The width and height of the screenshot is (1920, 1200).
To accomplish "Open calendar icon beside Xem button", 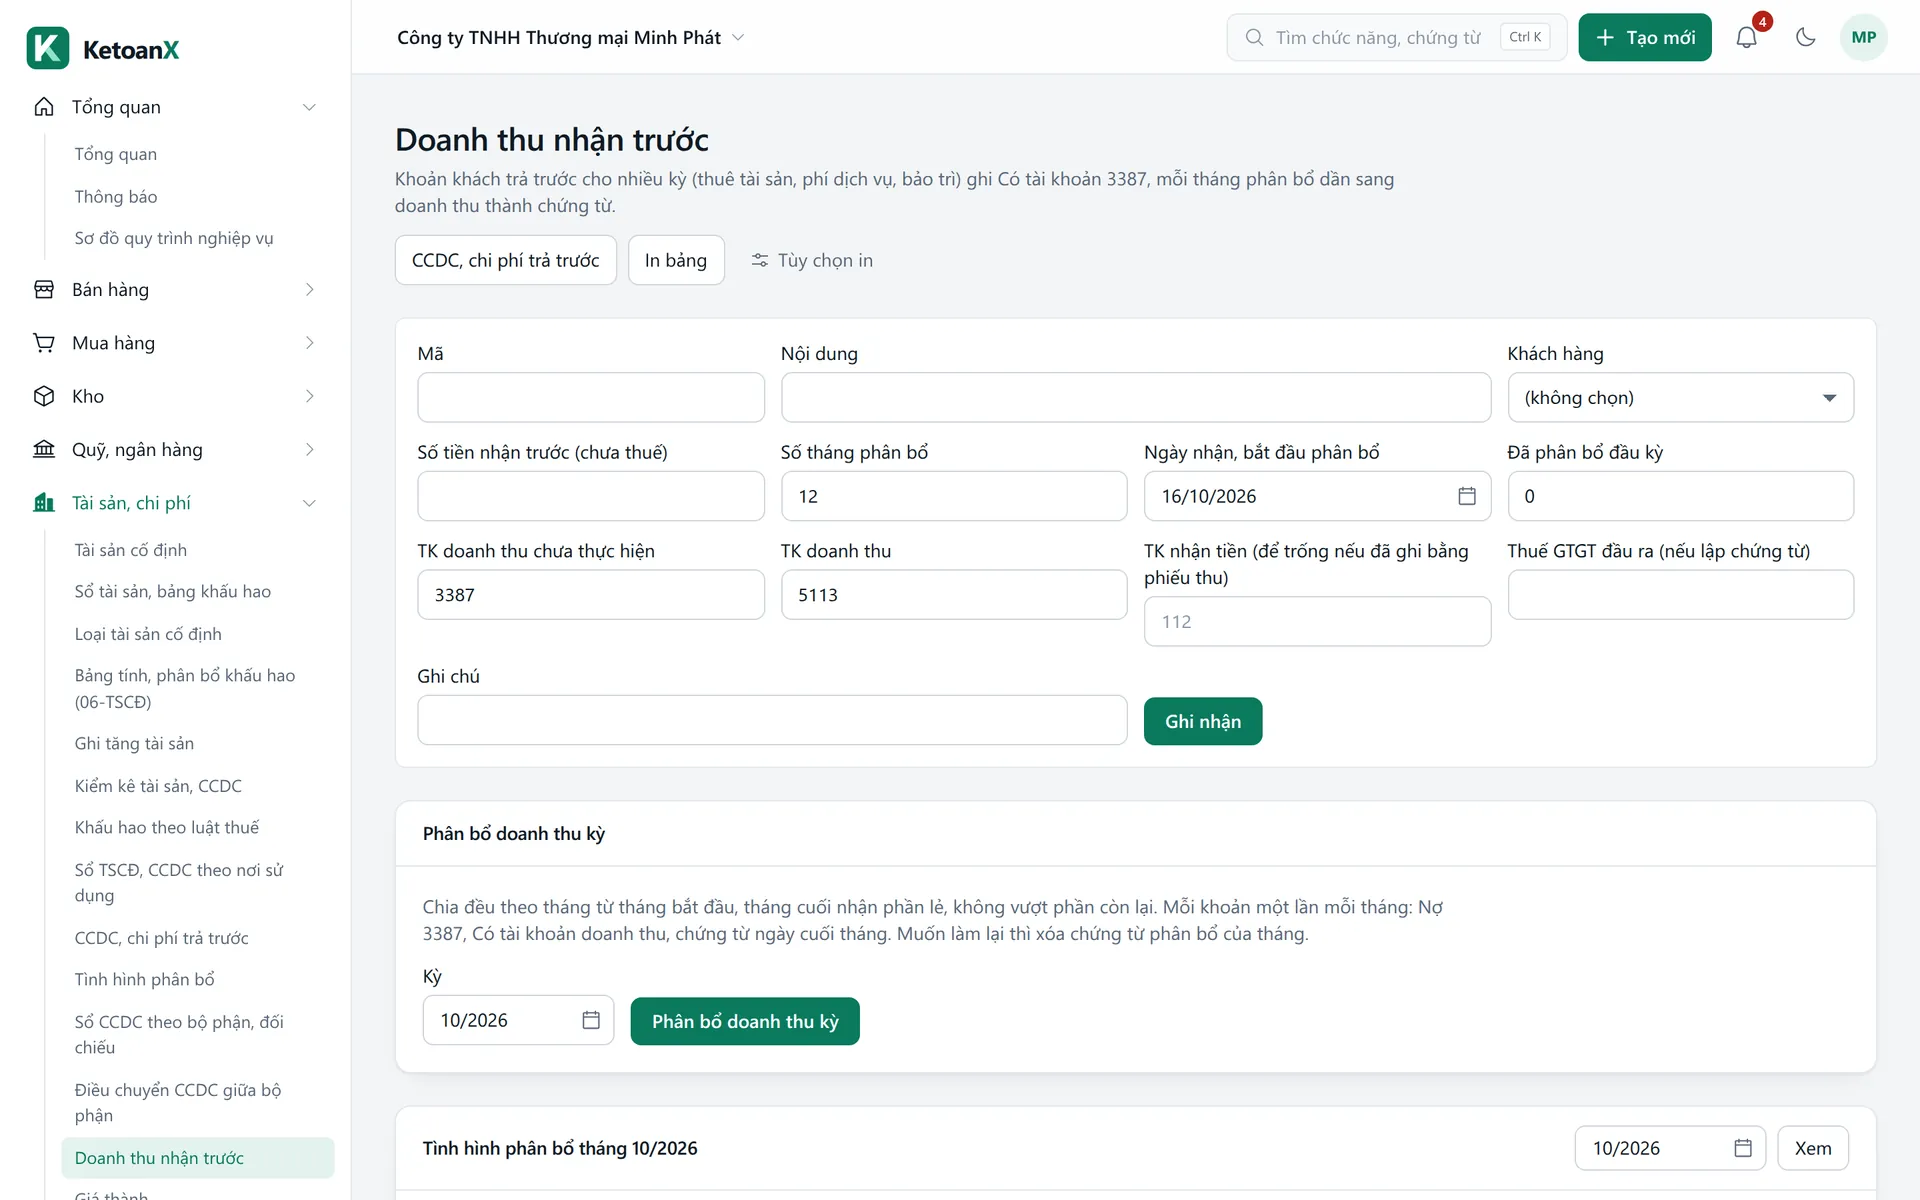I will [1742, 1148].
